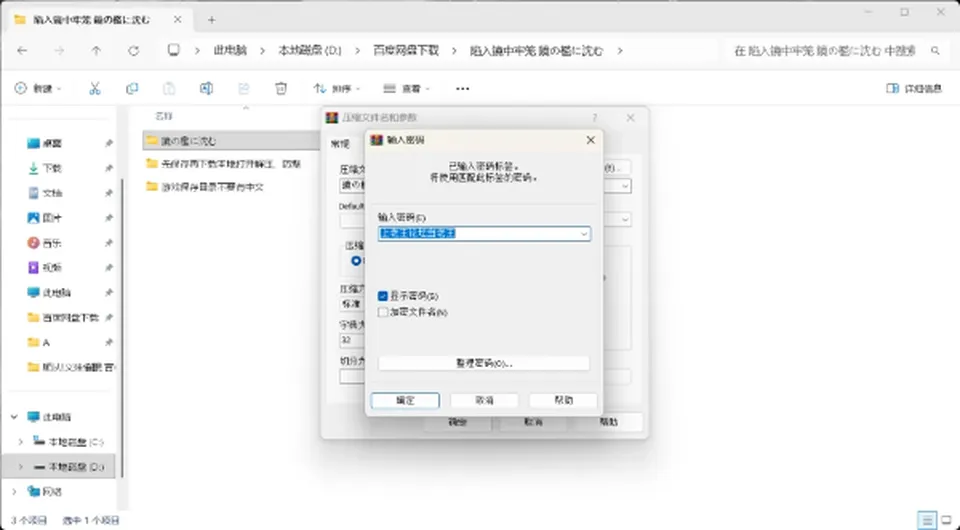The image size is (960, 530).
Task: Copy the selected item using the toolbar icon
Action: (x=132, y=89)
